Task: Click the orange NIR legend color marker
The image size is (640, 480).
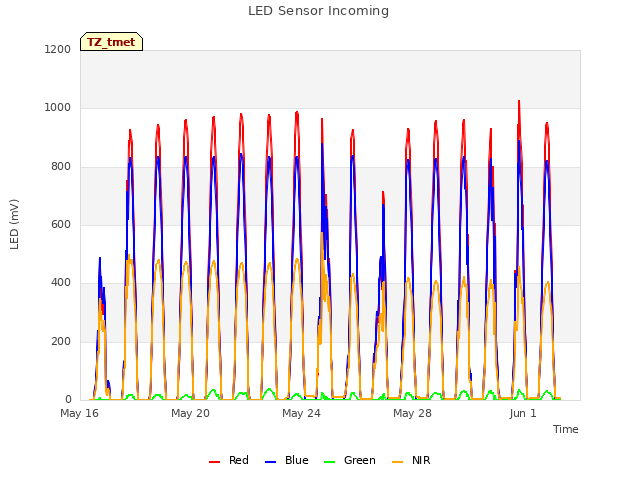Action: coord(397,462)
